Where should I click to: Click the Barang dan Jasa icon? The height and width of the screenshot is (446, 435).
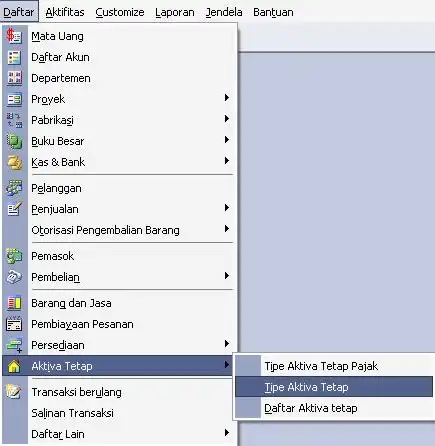[14, 303]
